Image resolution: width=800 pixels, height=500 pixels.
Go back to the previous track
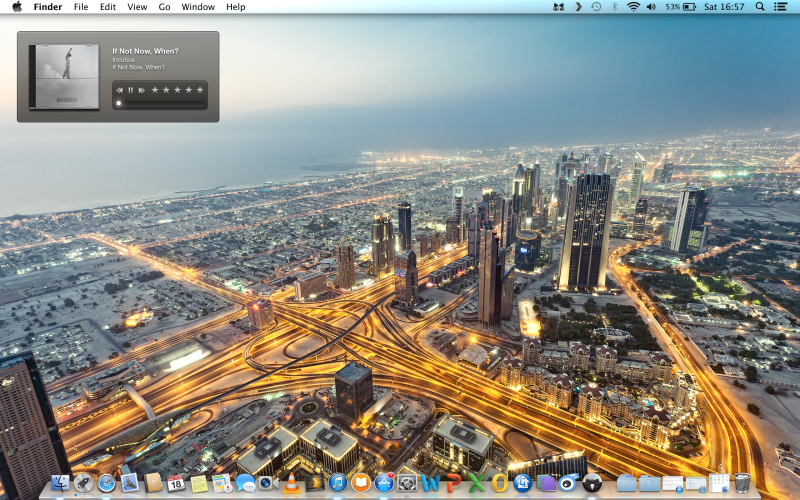tap(119, 90)
